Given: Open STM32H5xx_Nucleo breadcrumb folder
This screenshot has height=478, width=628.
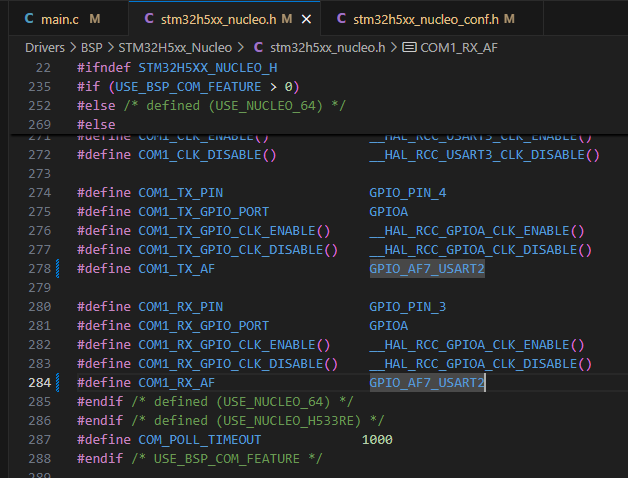Looking at the screenshot, I should click(175, 48).
